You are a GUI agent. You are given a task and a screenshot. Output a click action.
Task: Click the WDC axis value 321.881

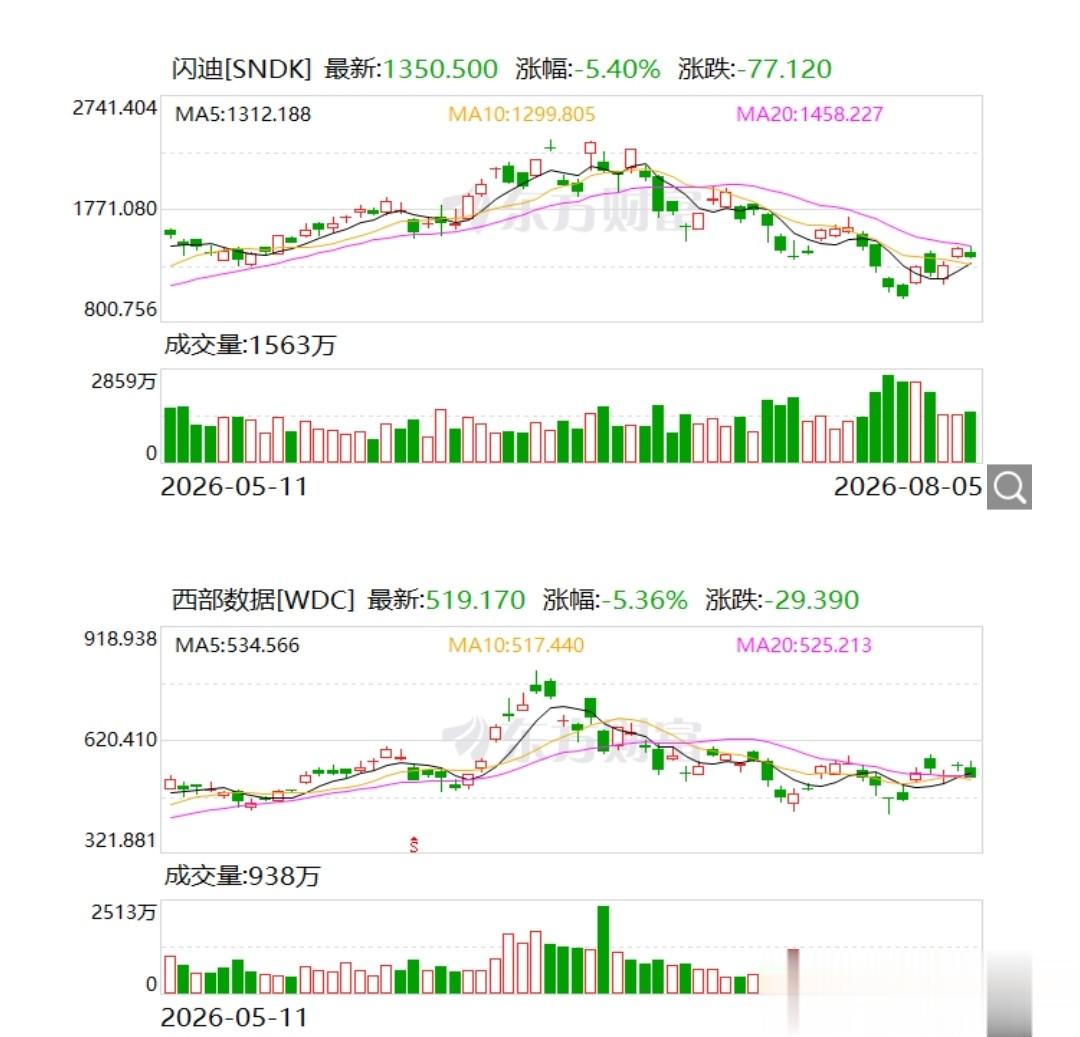point(120,840)
